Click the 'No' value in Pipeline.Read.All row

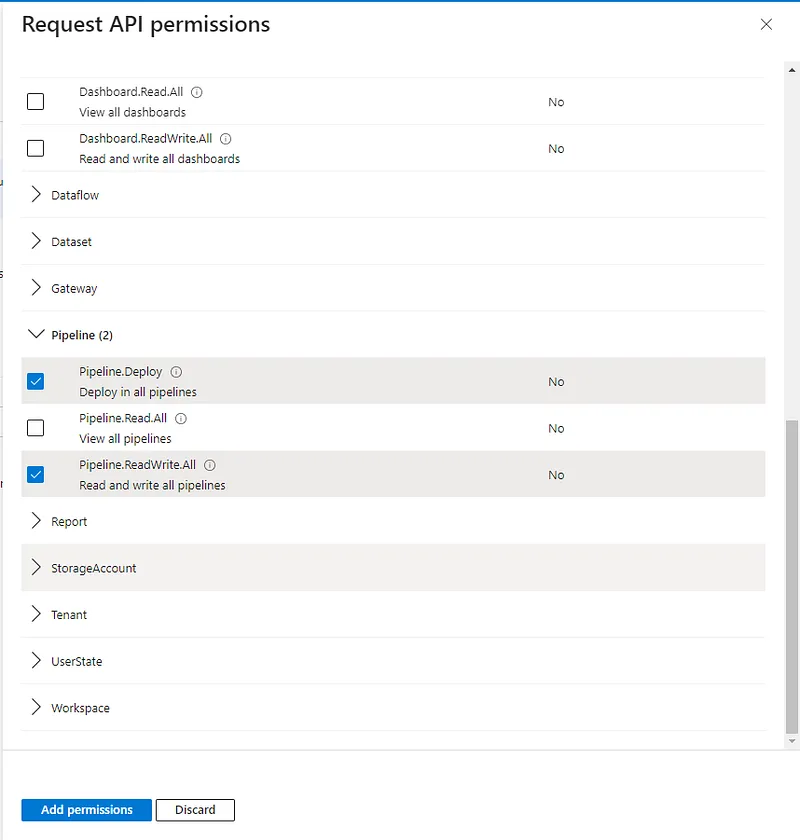tap(556, 429)
